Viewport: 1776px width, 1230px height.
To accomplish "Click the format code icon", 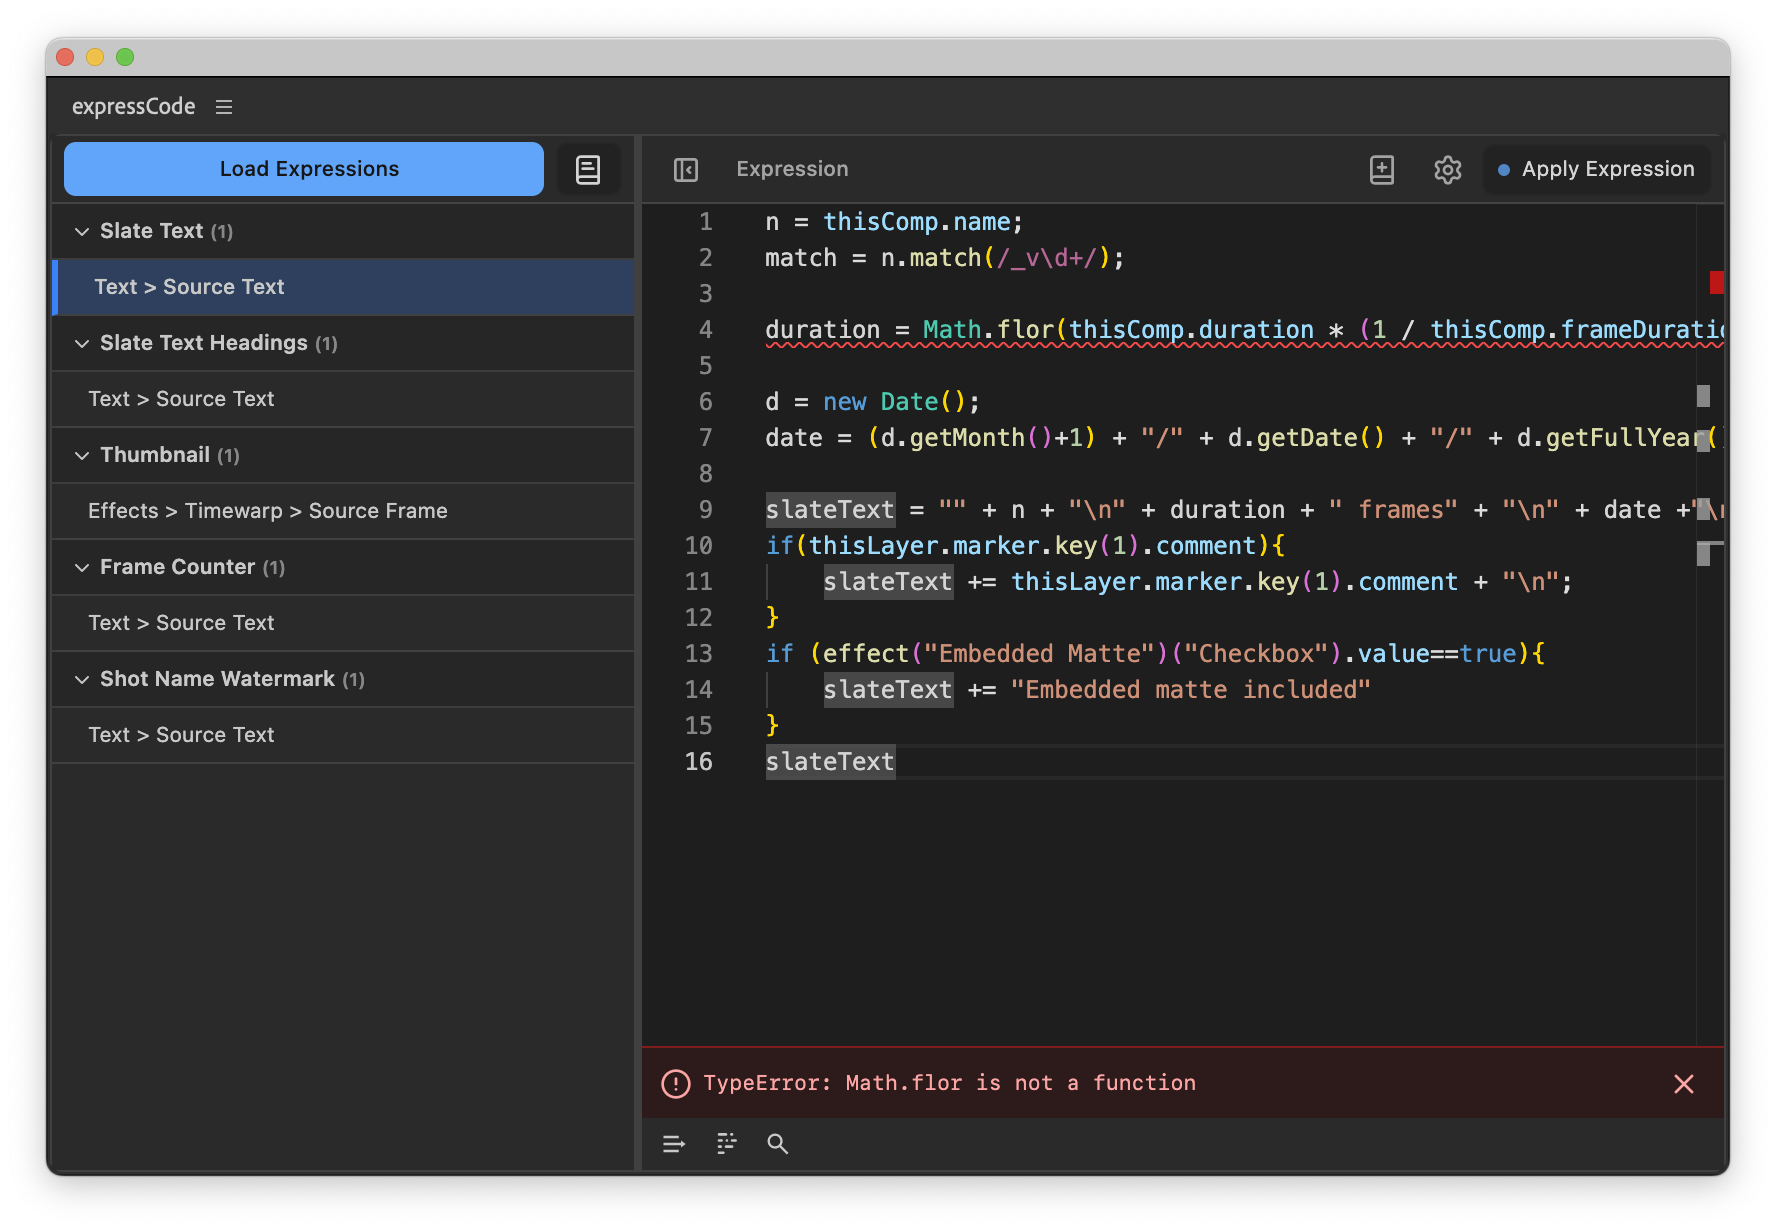I will tap(727, 1144).
